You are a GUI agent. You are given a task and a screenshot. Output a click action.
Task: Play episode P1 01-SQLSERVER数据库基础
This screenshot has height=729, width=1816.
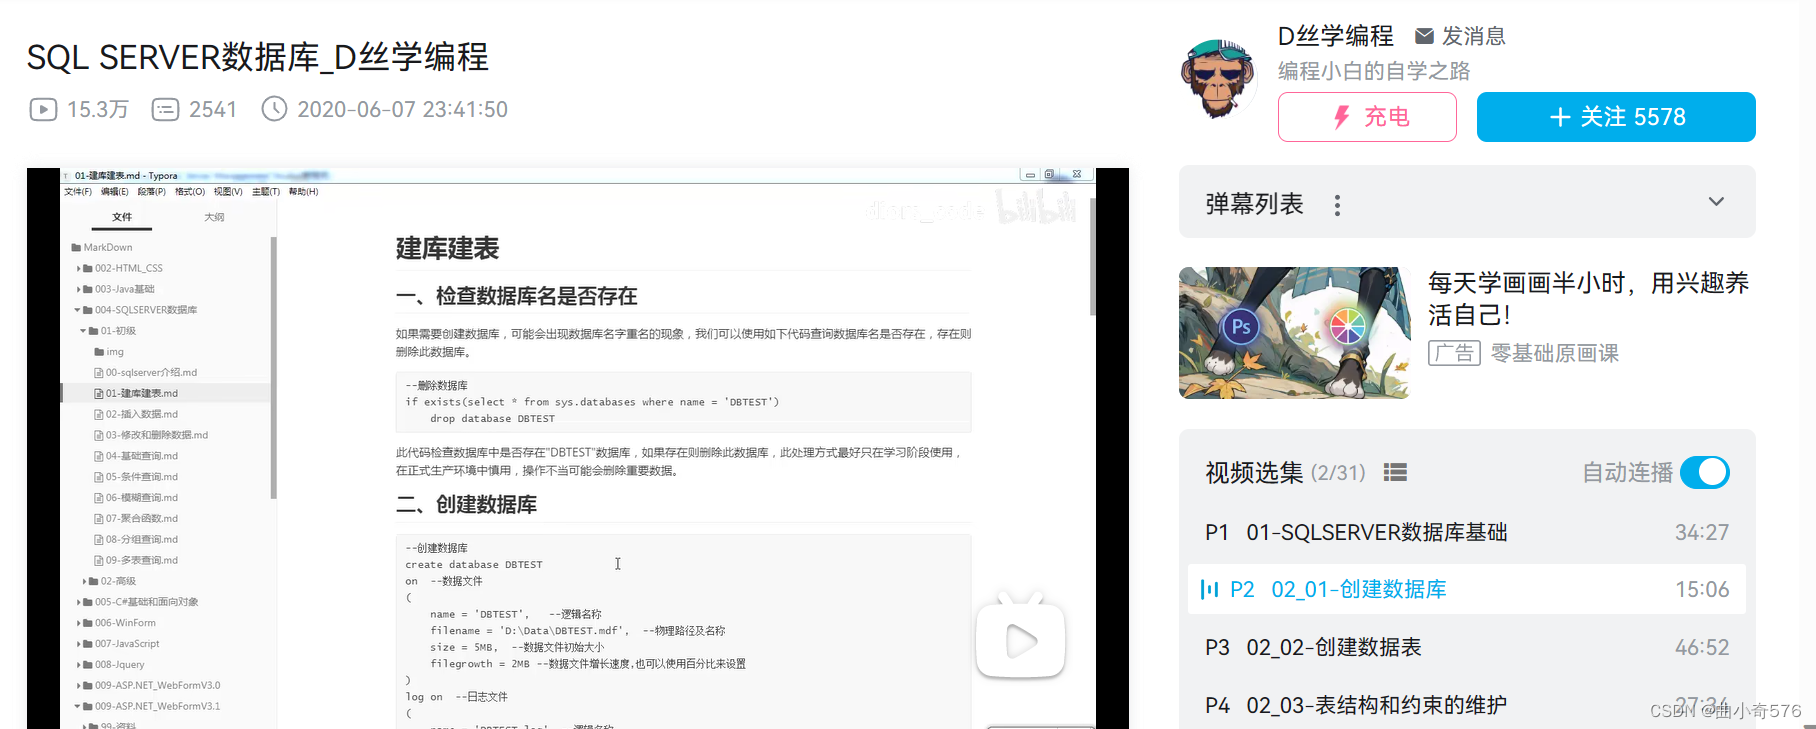point(1467,532)
